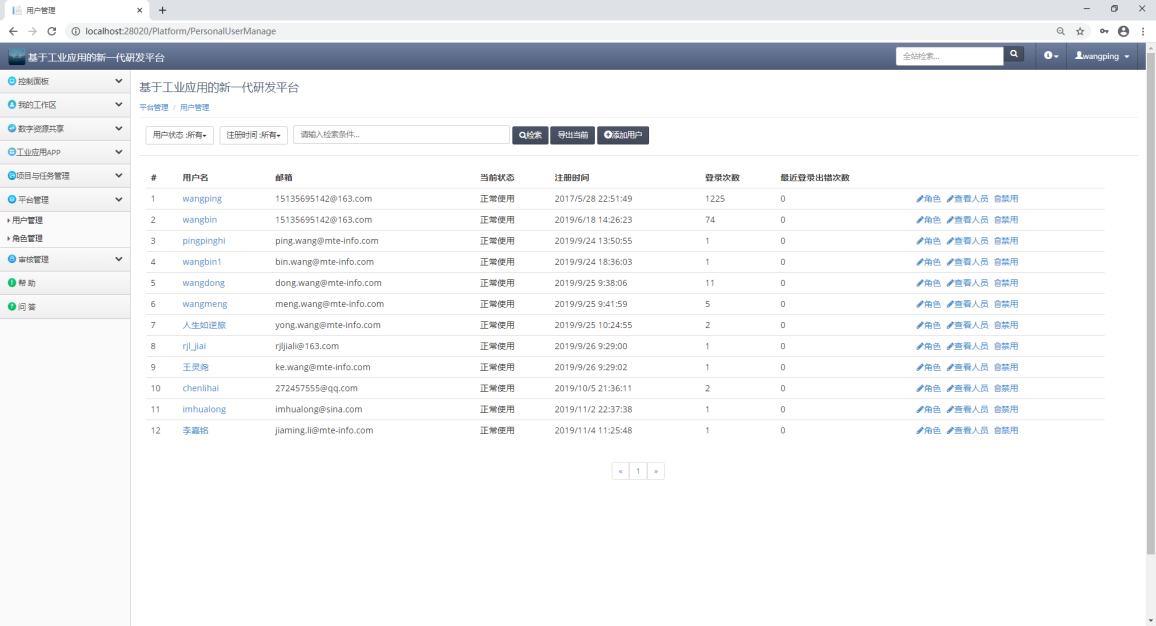The height and width of the screenshot is (626, 1156).
Task: Click the 帮助 help icon in sidebar
Action: [x=12, y=283]
